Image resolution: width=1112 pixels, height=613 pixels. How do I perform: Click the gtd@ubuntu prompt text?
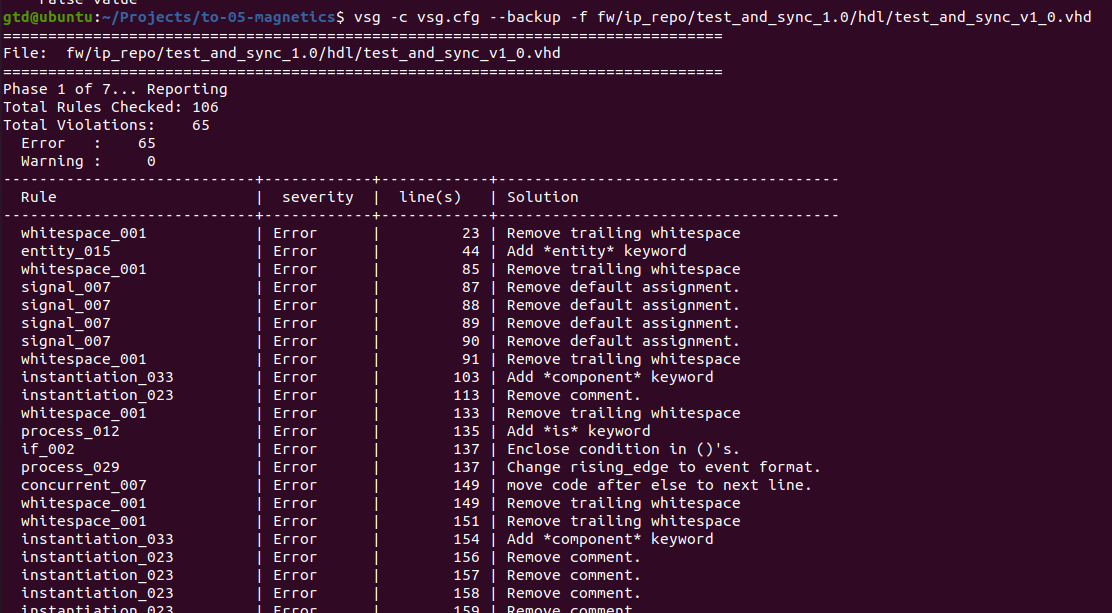point(50,16)
